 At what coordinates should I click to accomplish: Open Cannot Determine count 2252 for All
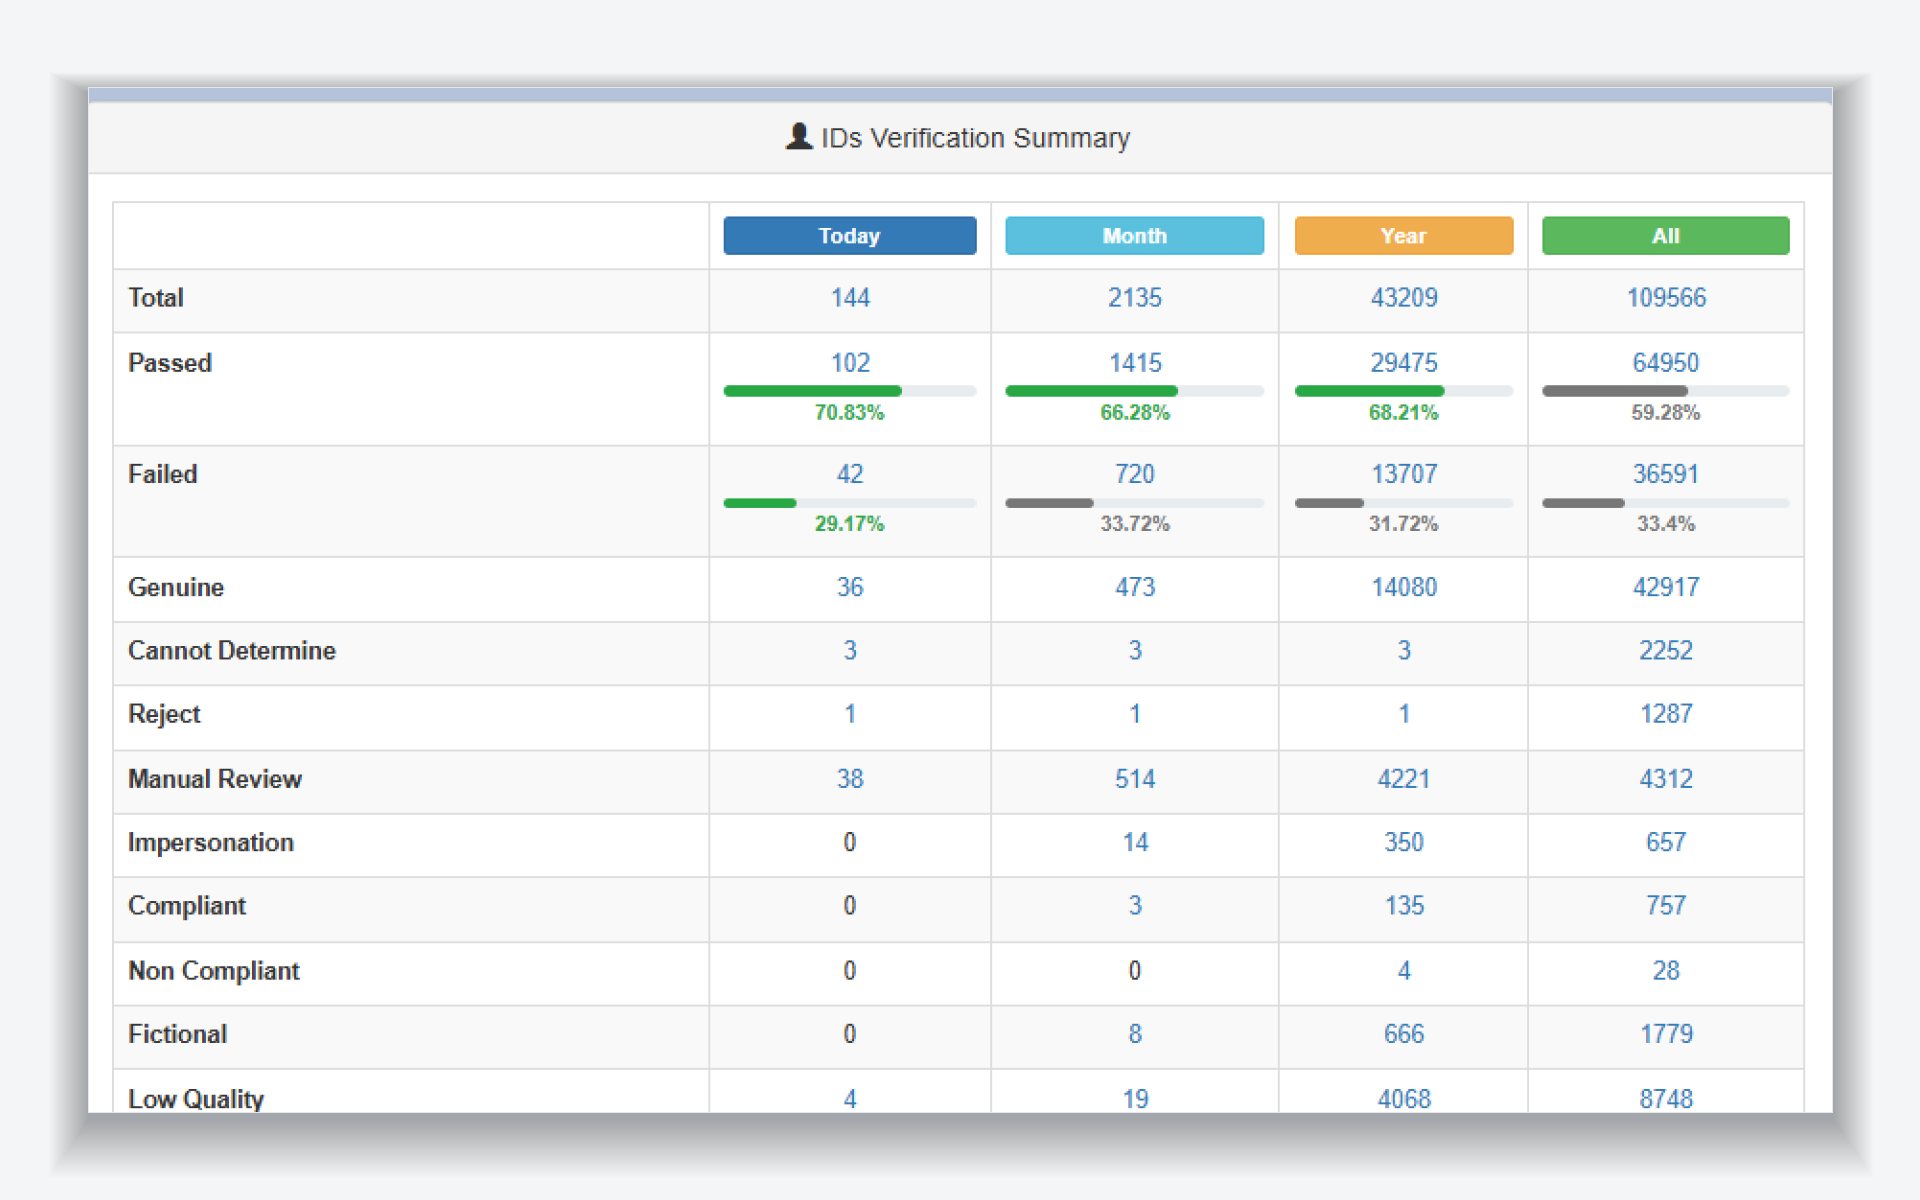coord(1666,651)
